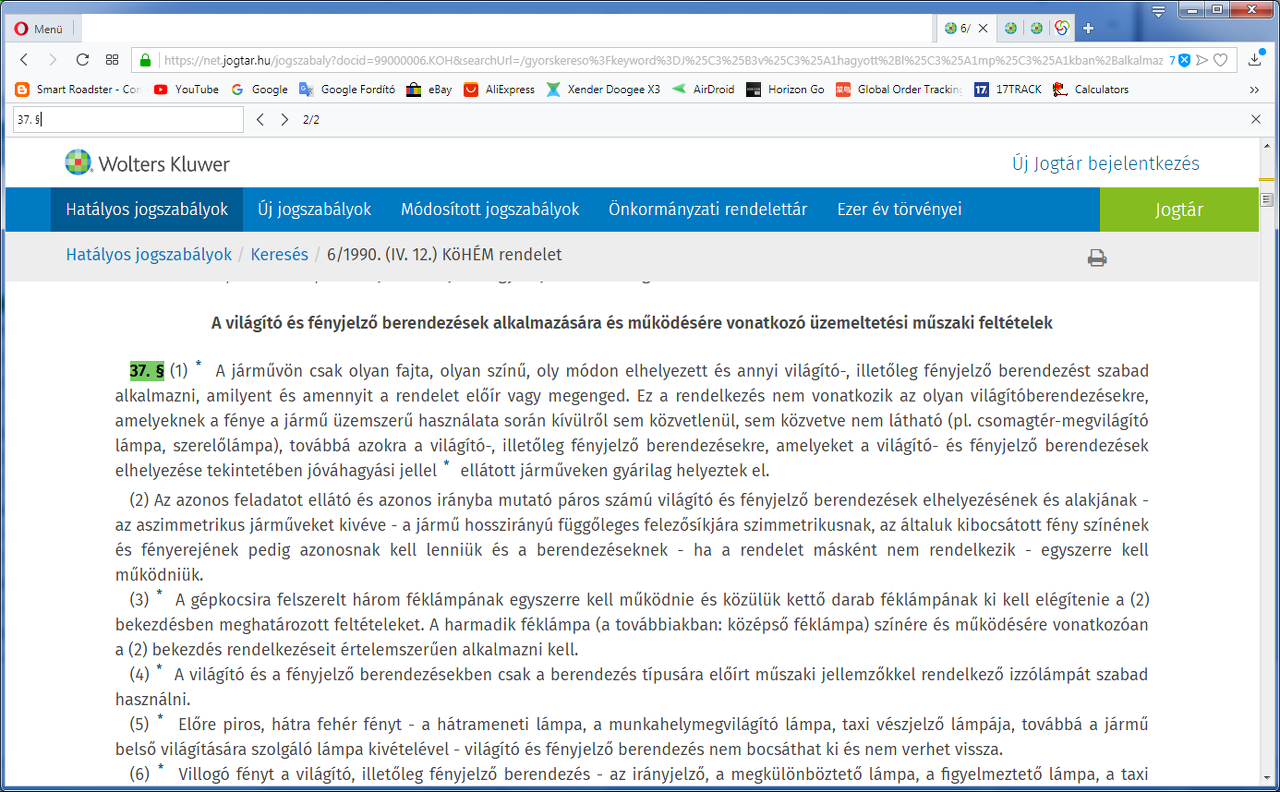Reload the current page
Screen dimensions: 1280x792
coord(83,60)
